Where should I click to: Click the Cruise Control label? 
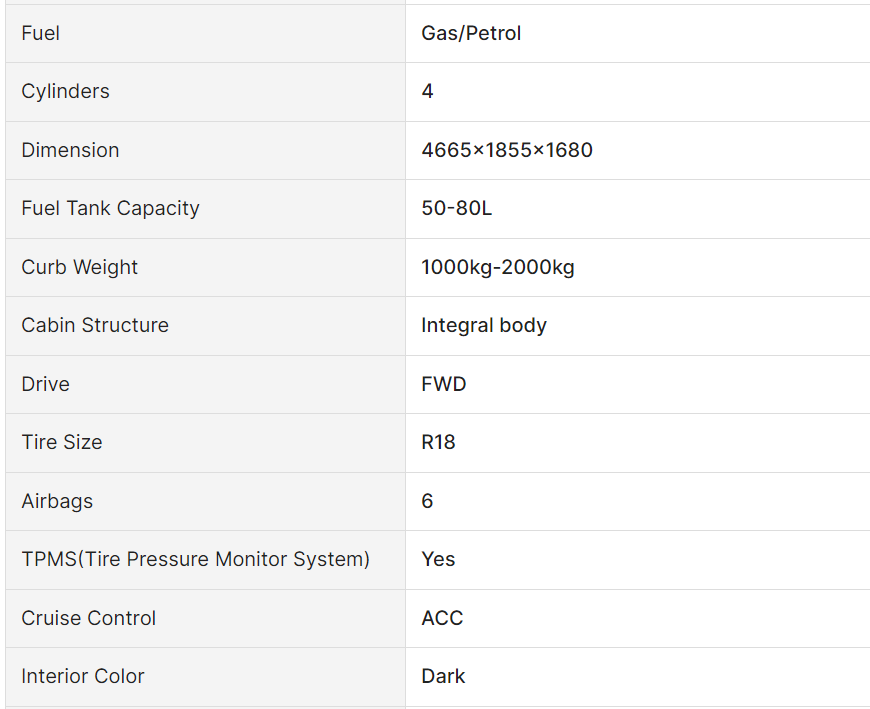pyautogui.click(x=89, y=619)
